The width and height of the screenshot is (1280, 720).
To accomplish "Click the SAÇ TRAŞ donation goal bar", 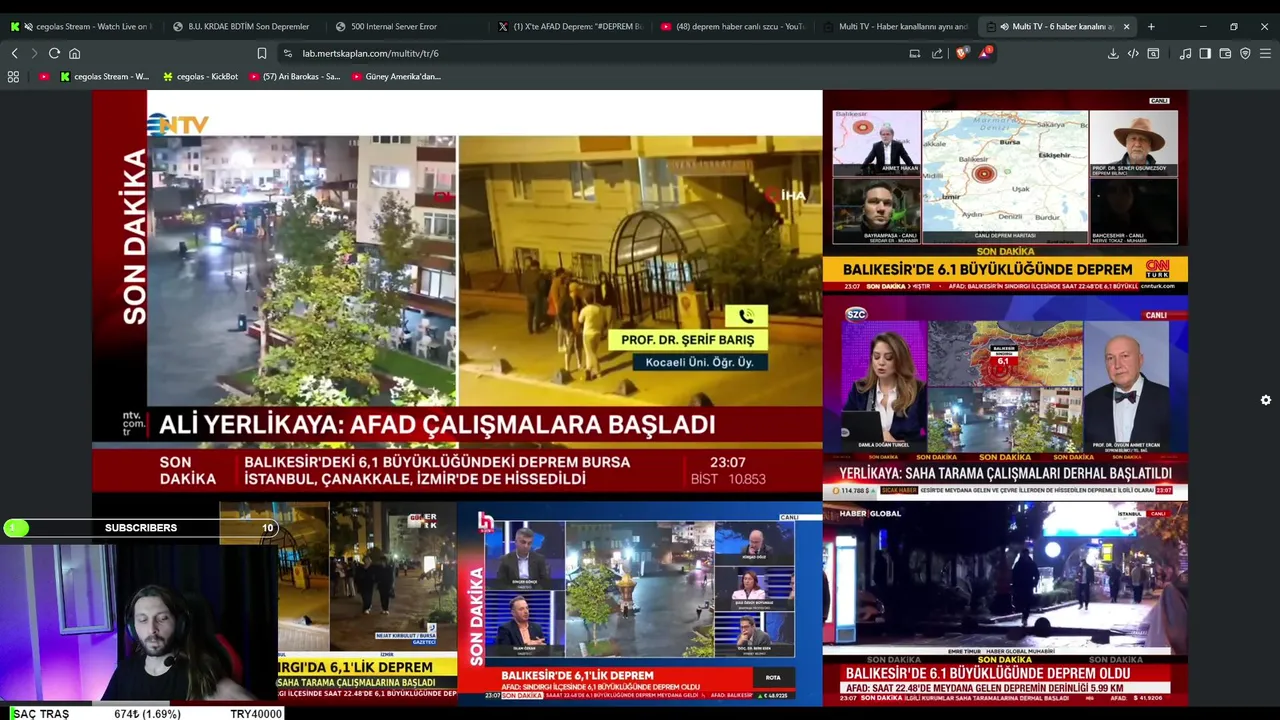I will click(x=142, y=713).
